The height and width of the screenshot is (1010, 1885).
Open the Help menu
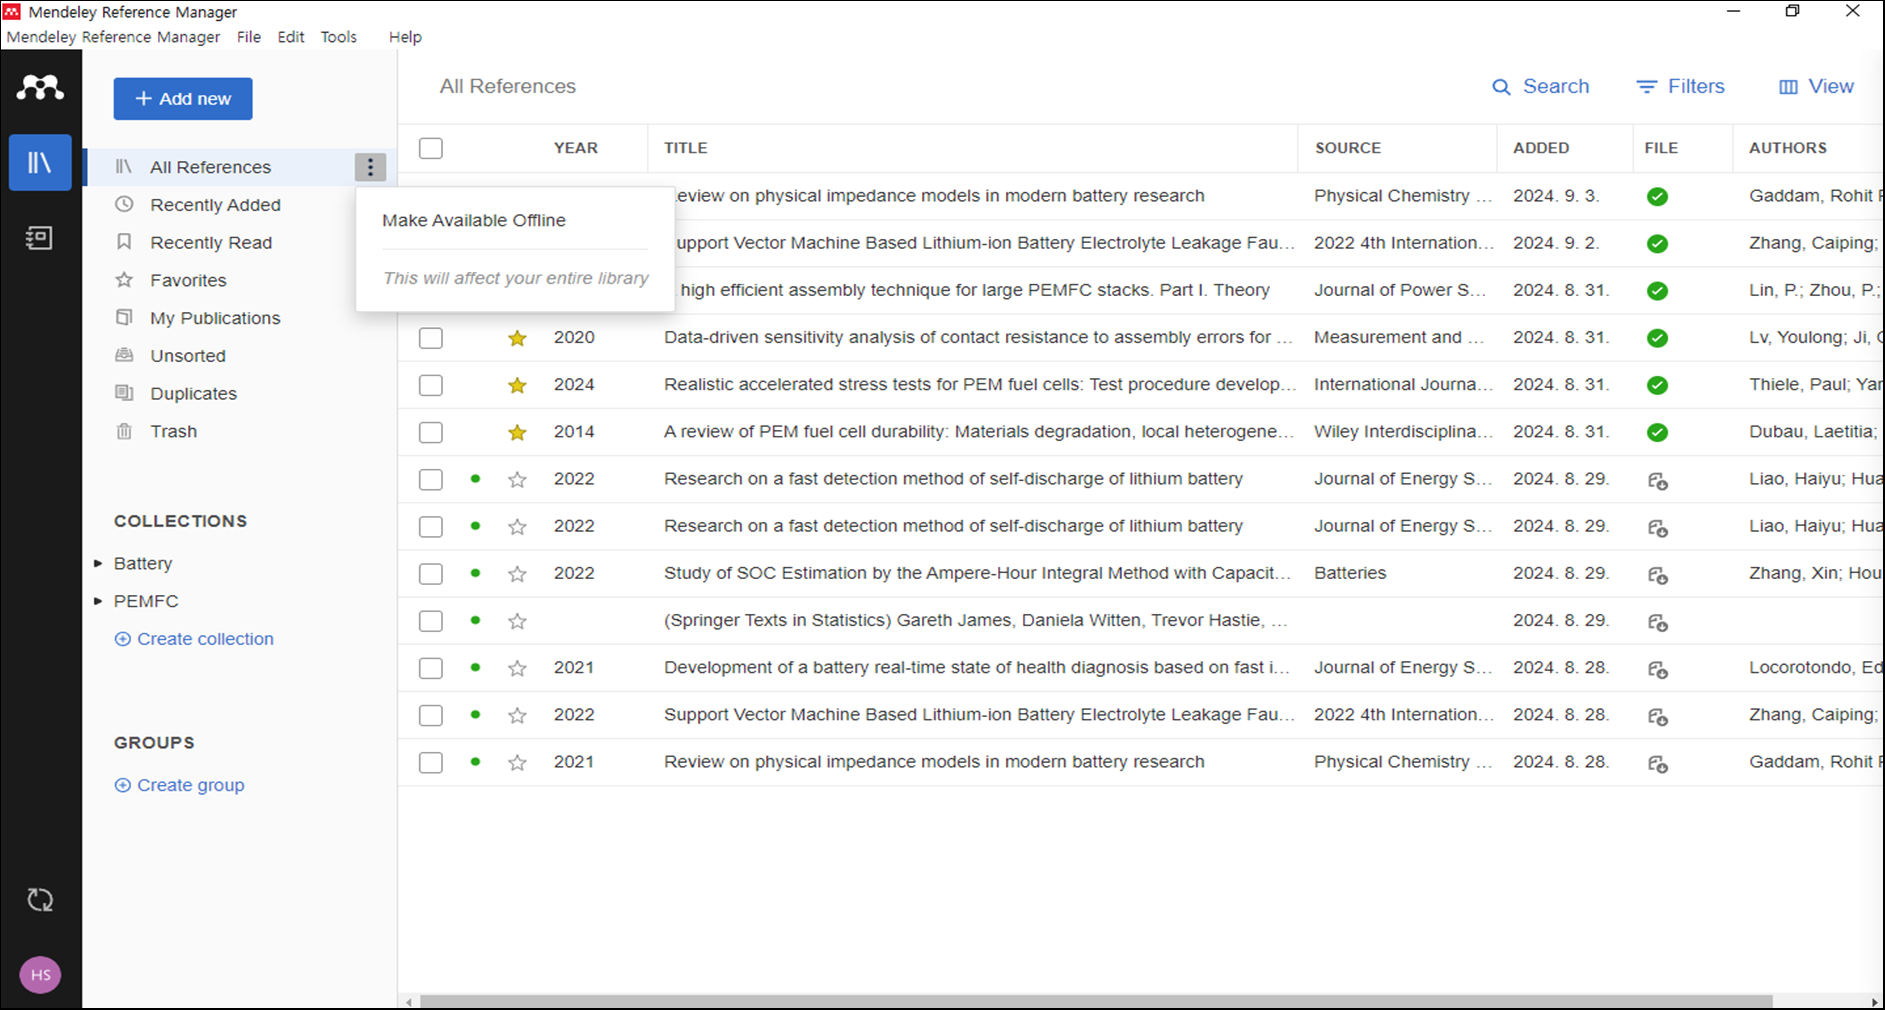click(405, 37)
